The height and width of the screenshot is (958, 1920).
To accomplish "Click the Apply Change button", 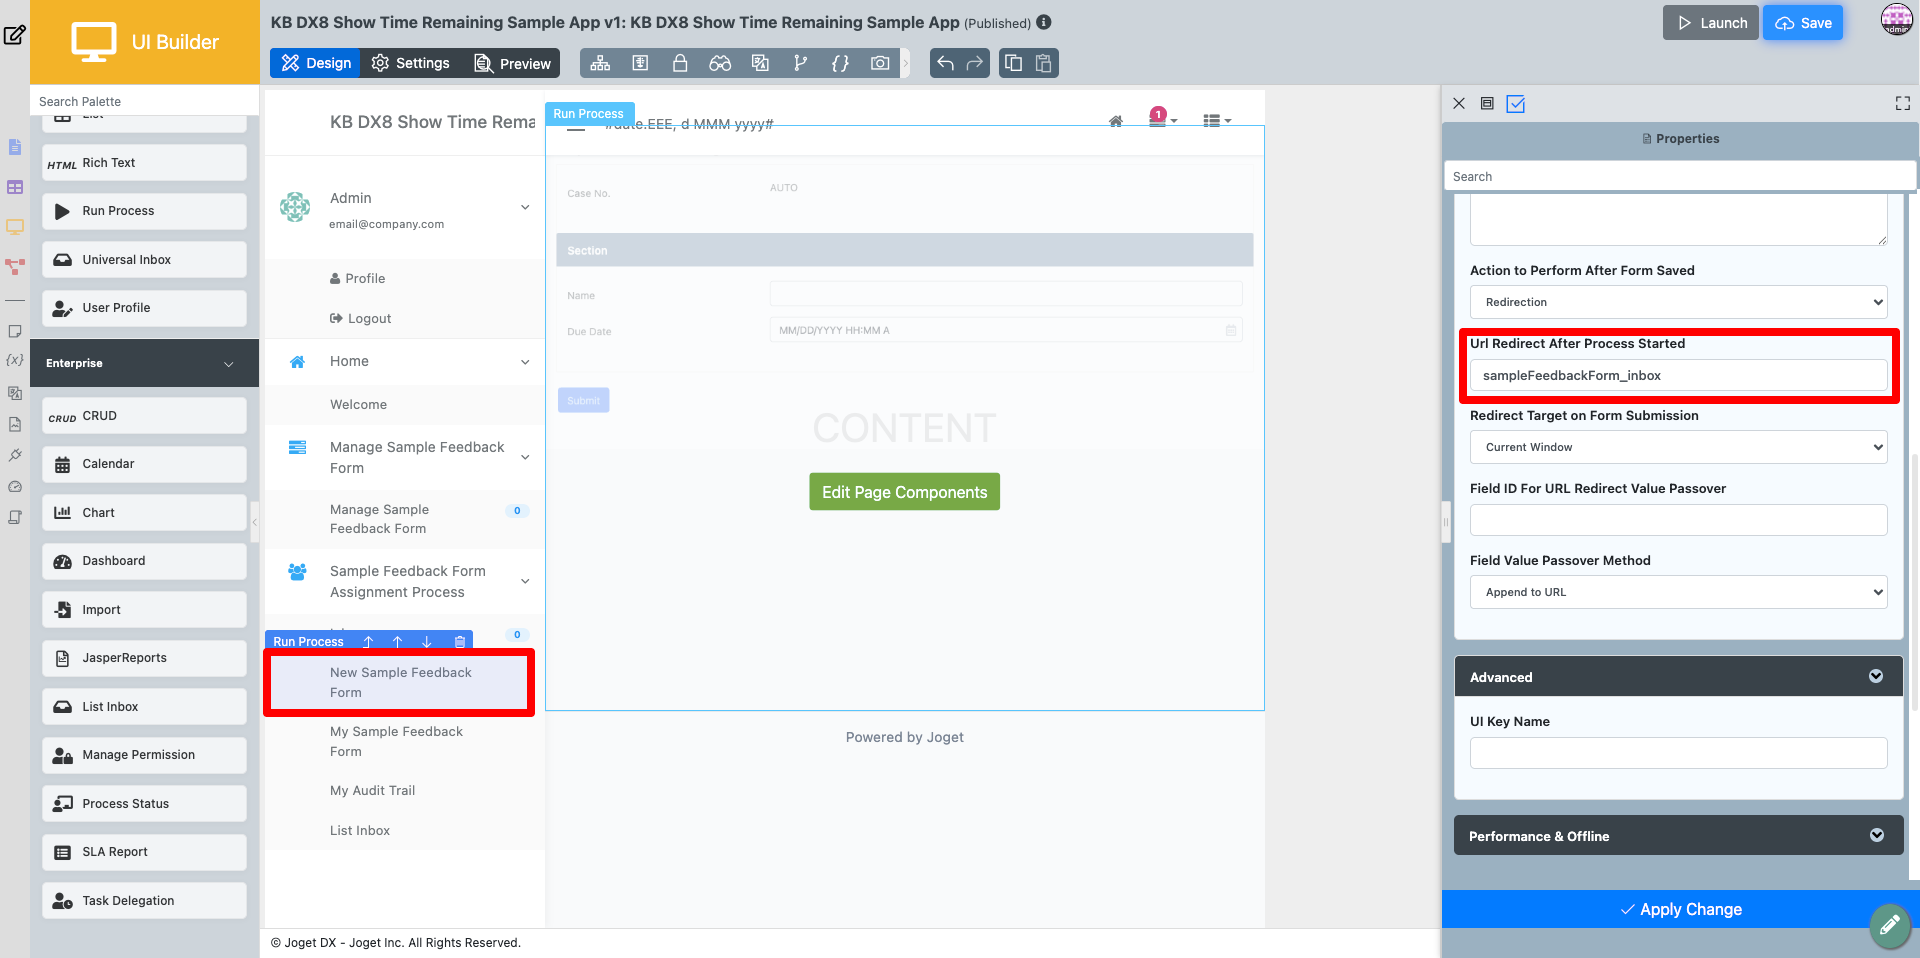I will (x=1680, y=909).
